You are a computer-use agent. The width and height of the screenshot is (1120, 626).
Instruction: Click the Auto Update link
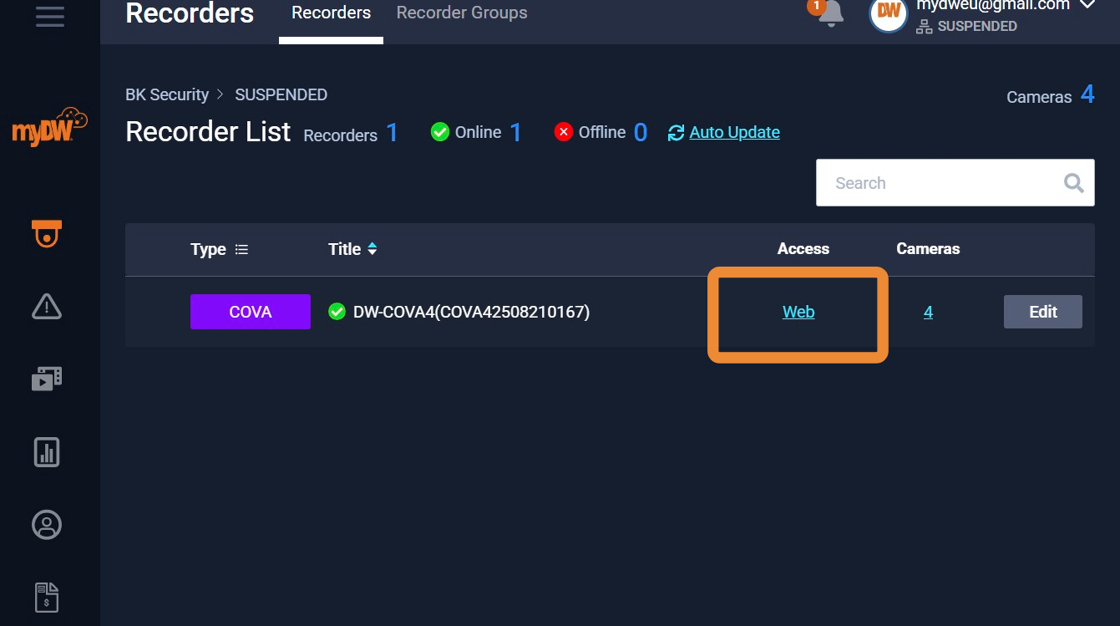(734, 132)
